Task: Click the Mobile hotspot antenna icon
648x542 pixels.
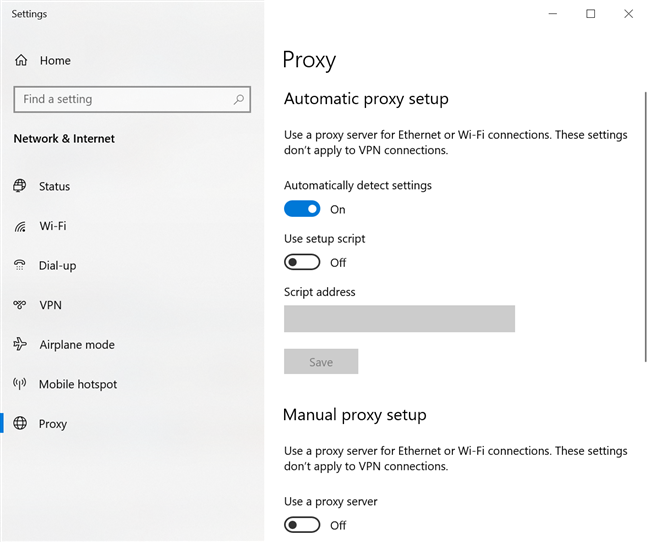Action: point(19,384)
